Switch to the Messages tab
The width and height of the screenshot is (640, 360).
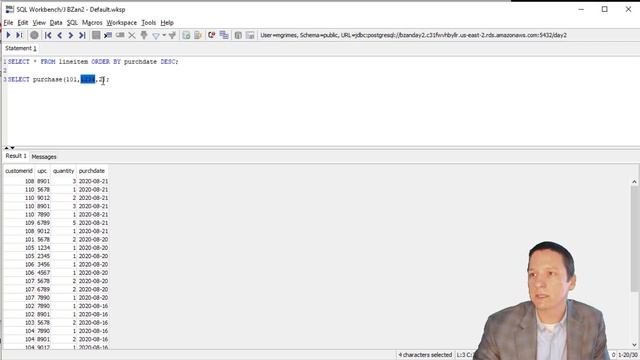pyautogui.click(x=44, y=157)
